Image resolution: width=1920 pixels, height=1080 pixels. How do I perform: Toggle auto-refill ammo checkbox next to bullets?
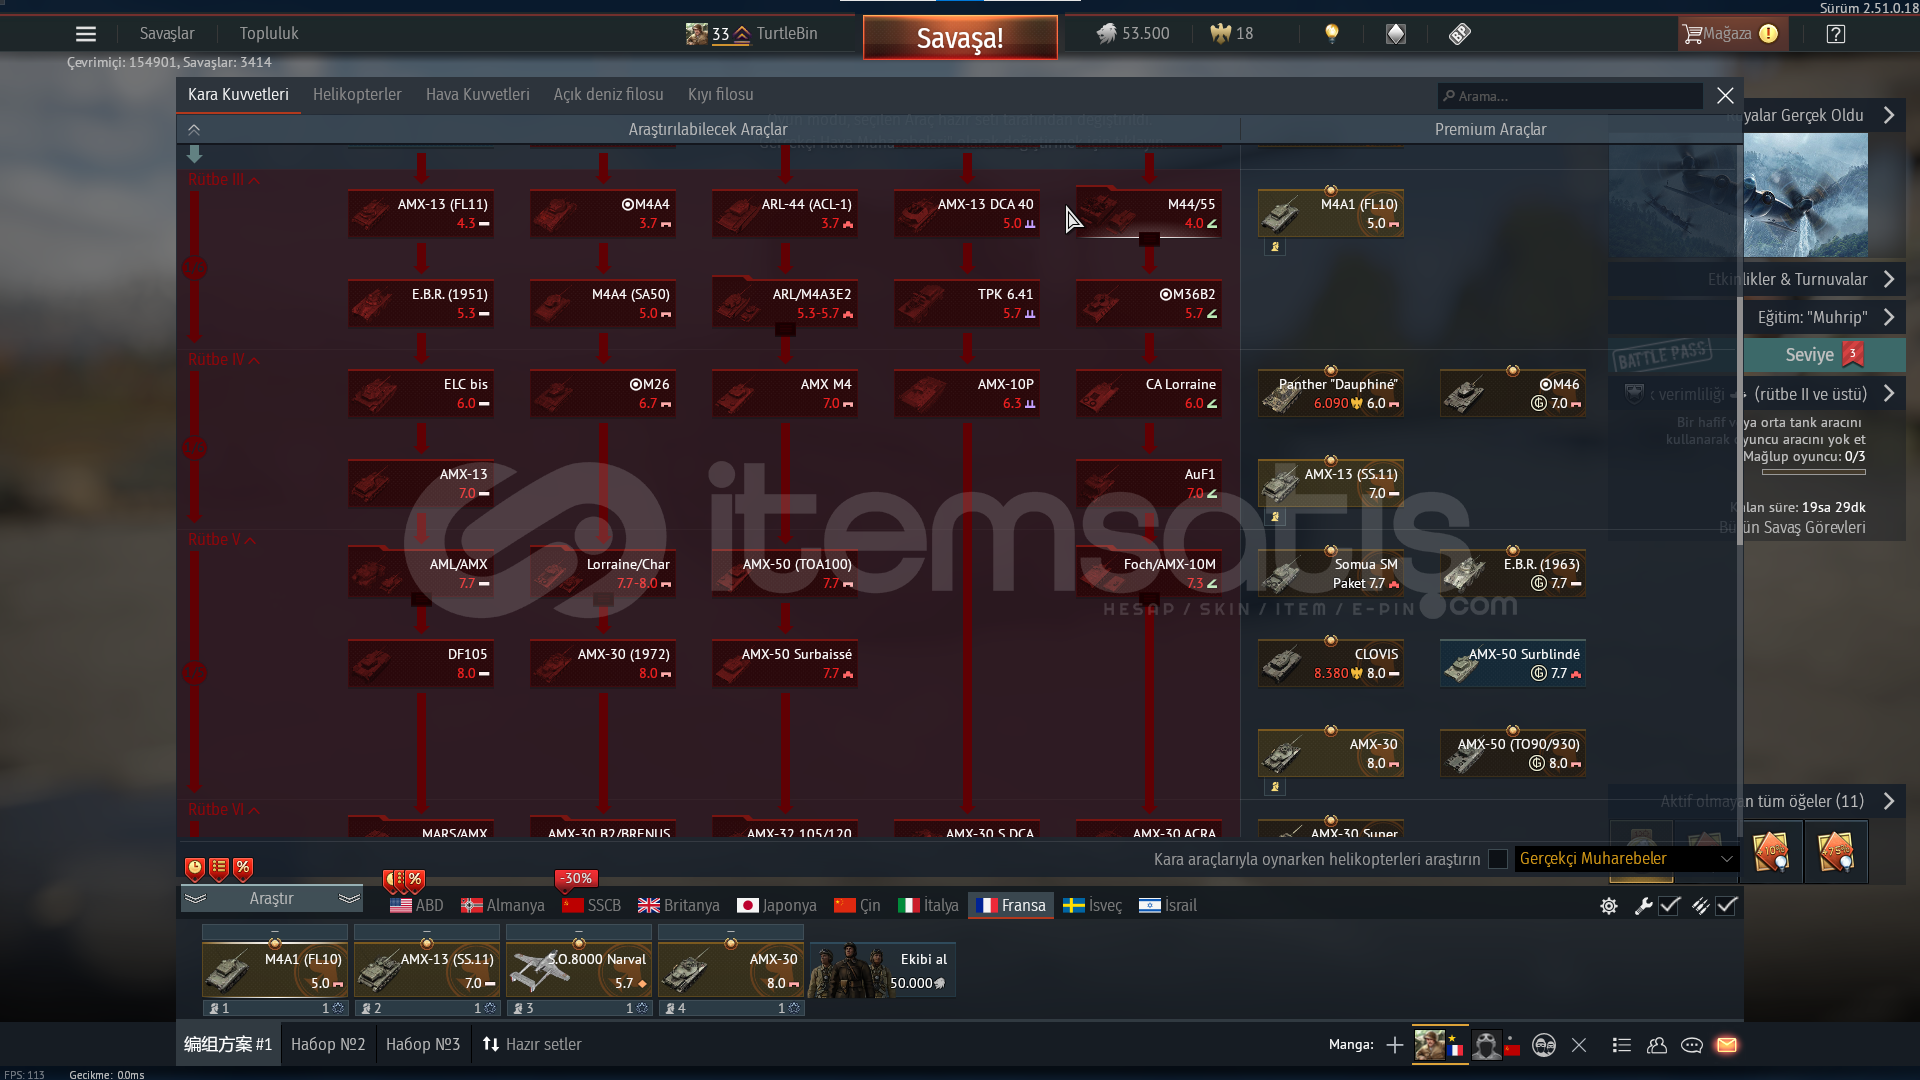coord(1727,906)
